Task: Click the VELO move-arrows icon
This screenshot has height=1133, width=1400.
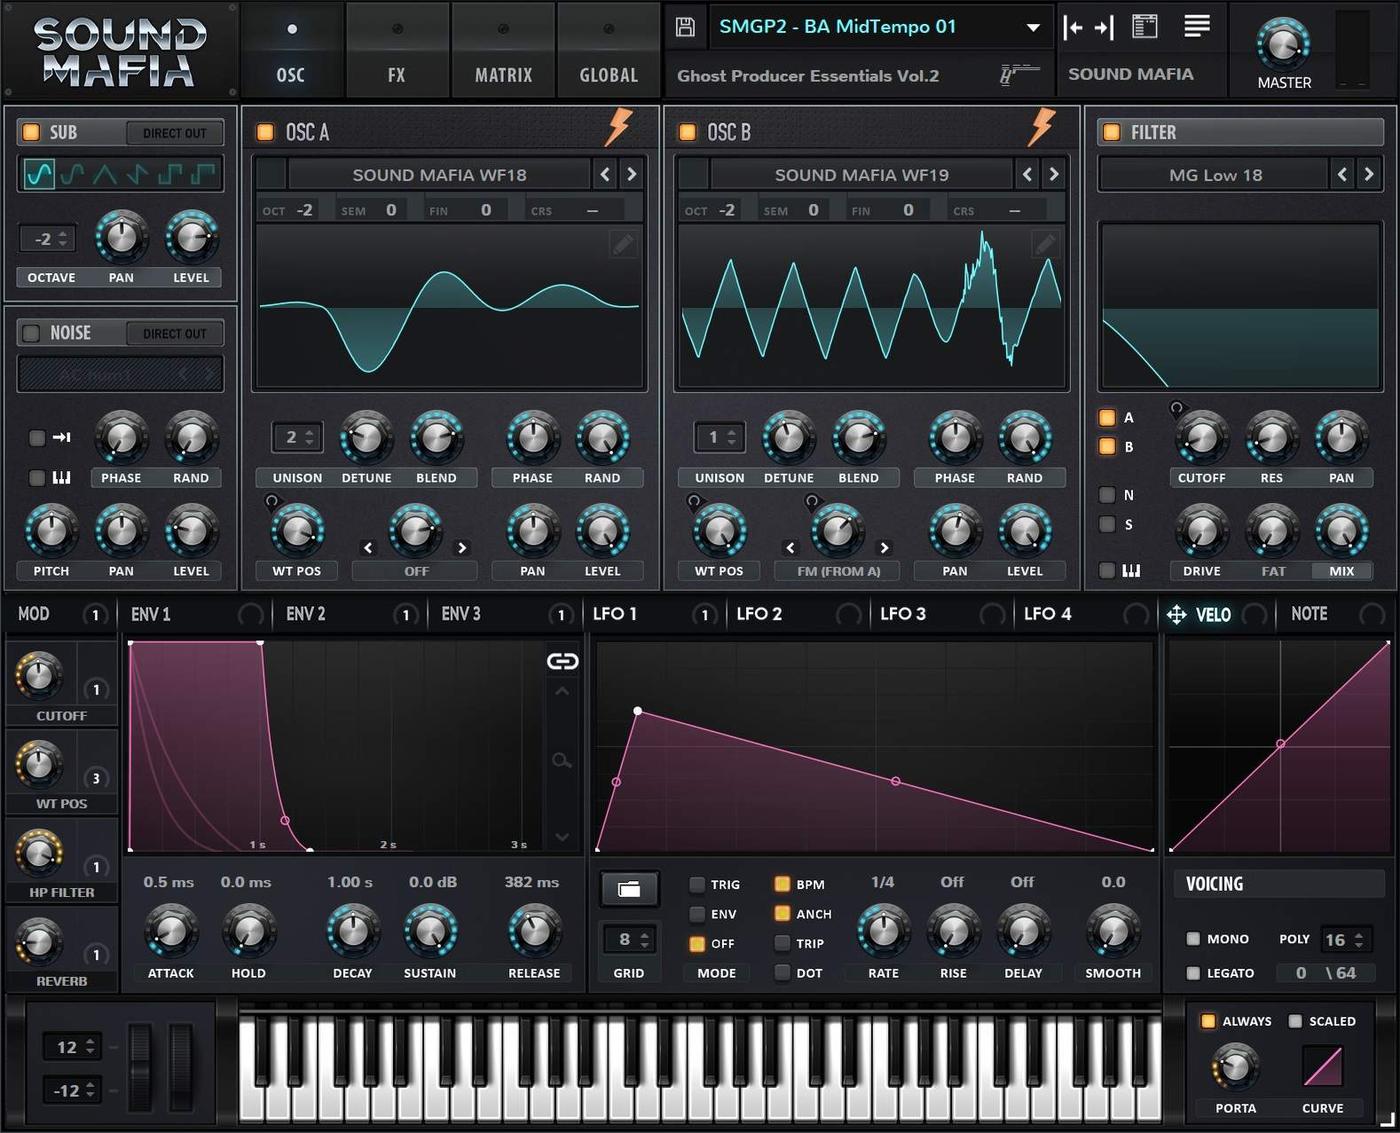Action: 1177,615
